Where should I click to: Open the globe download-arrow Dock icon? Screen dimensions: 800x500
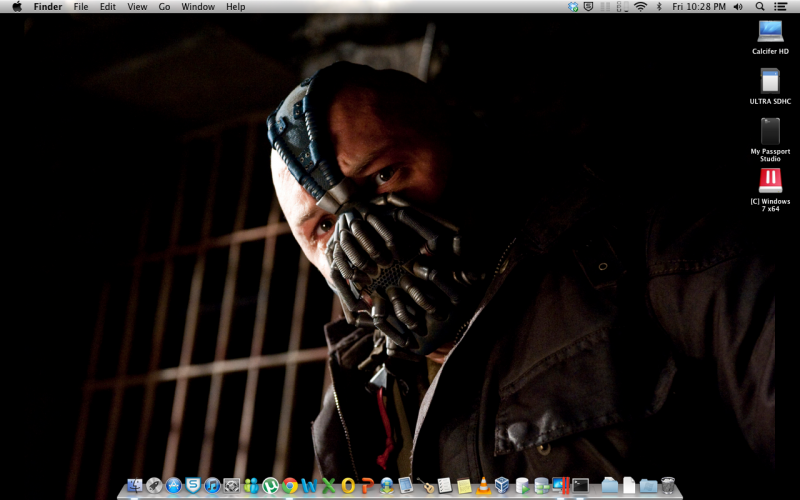click(x=387, y=485)
